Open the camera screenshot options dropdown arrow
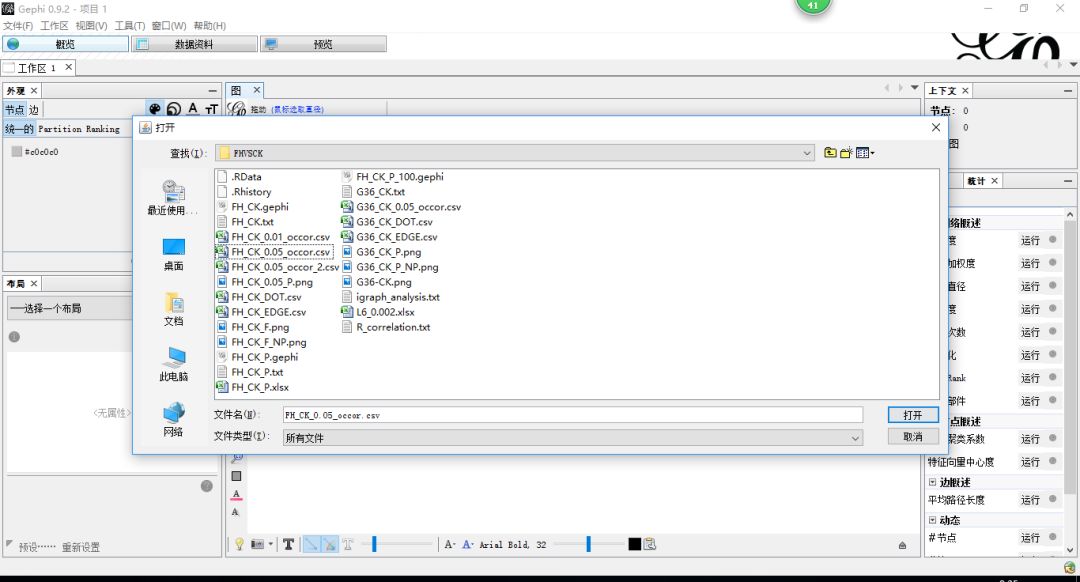Image resolution: width=1080 pixels, height=582 pixels. 271,544
